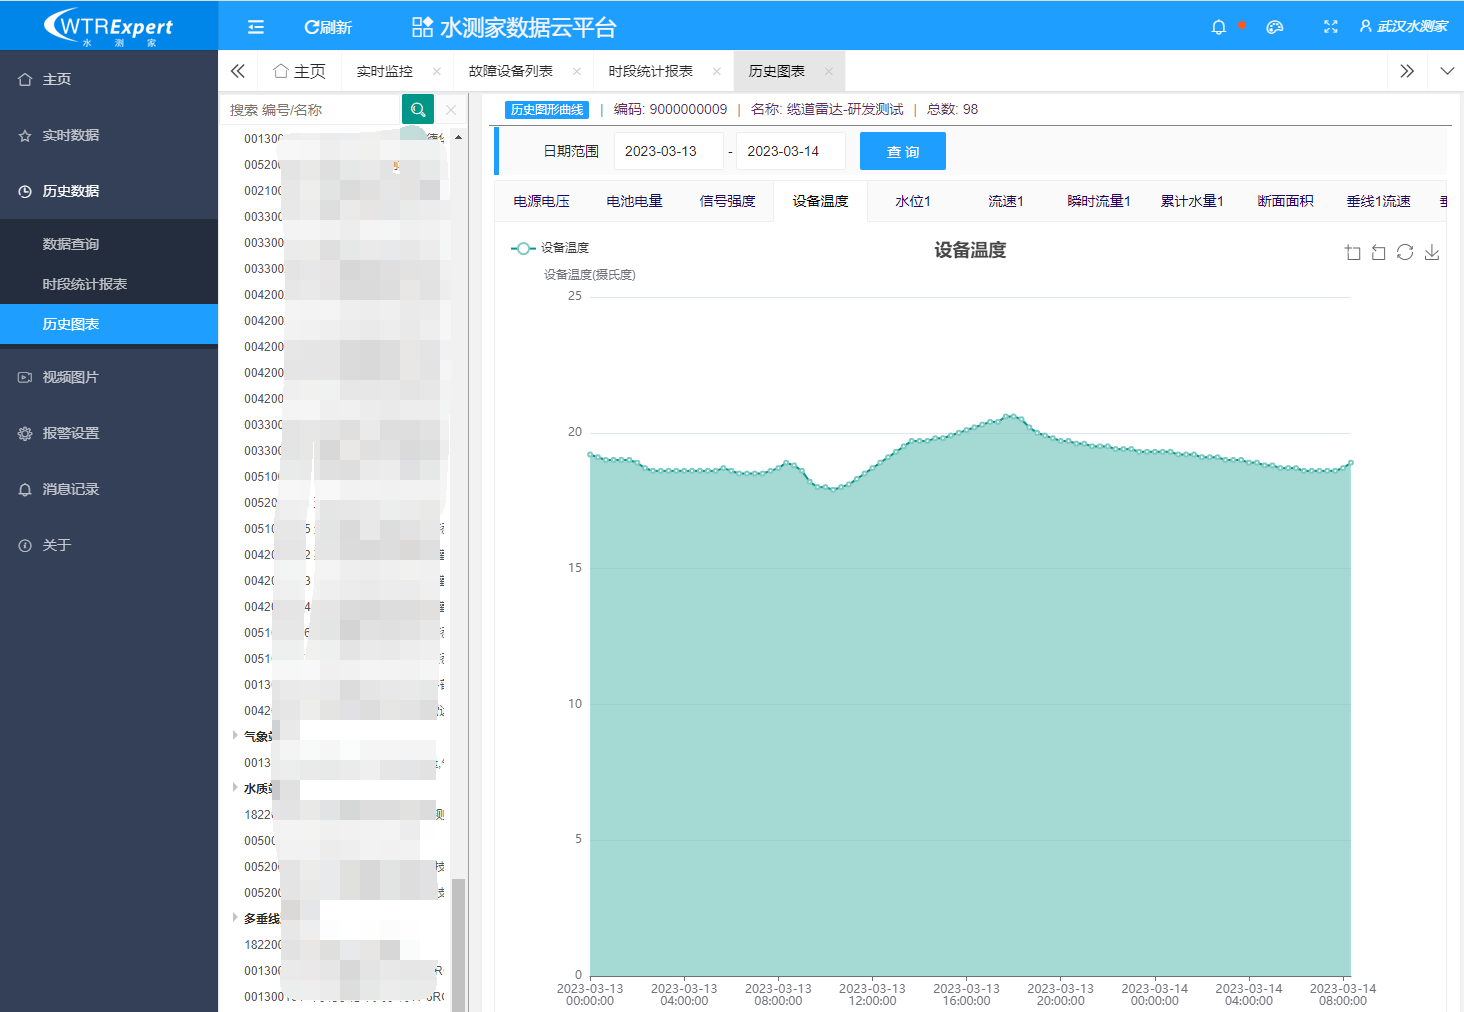1464x1012 pixels.
Task: Collapse sidebar using hamburger menu icon
Action: coord(256,27)
